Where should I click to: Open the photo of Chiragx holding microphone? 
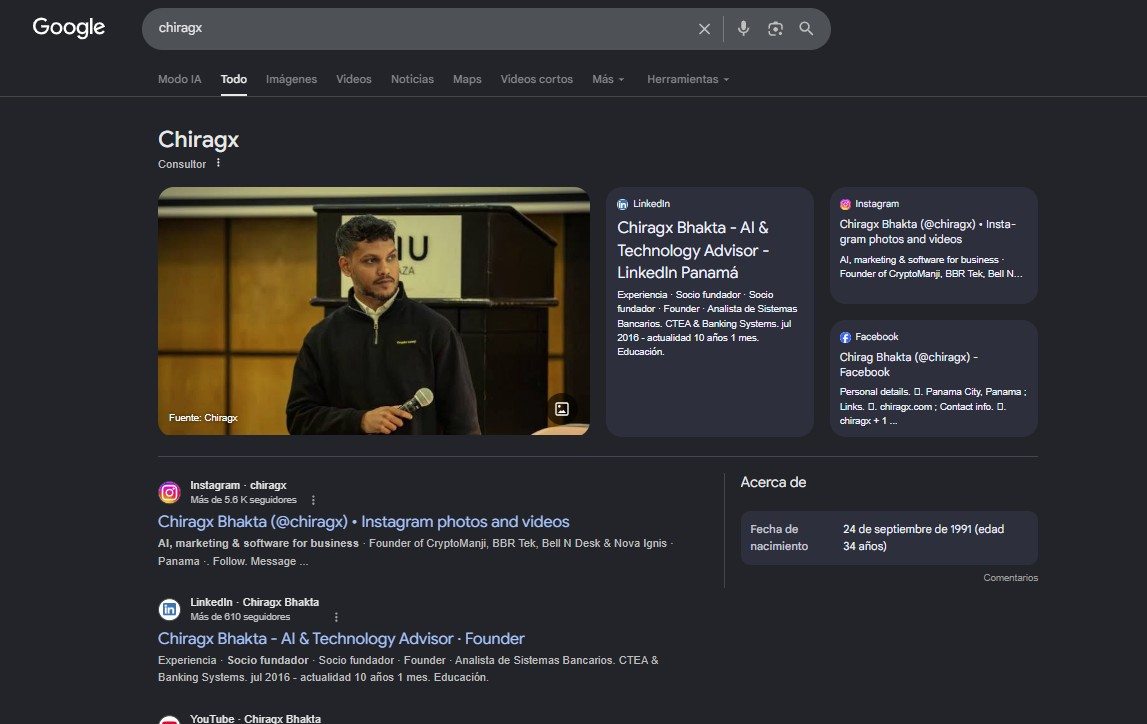tap(374, 311)
